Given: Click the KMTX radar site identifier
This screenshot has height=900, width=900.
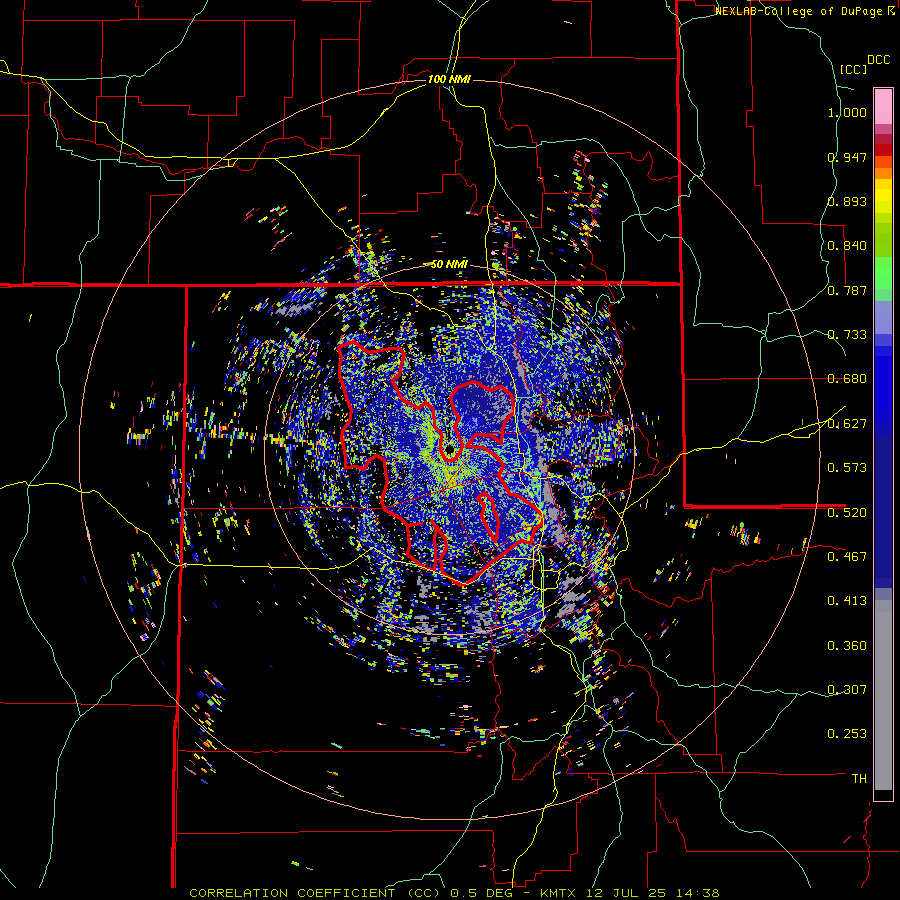Looking at the screenshot, I should tap(557, 893).
